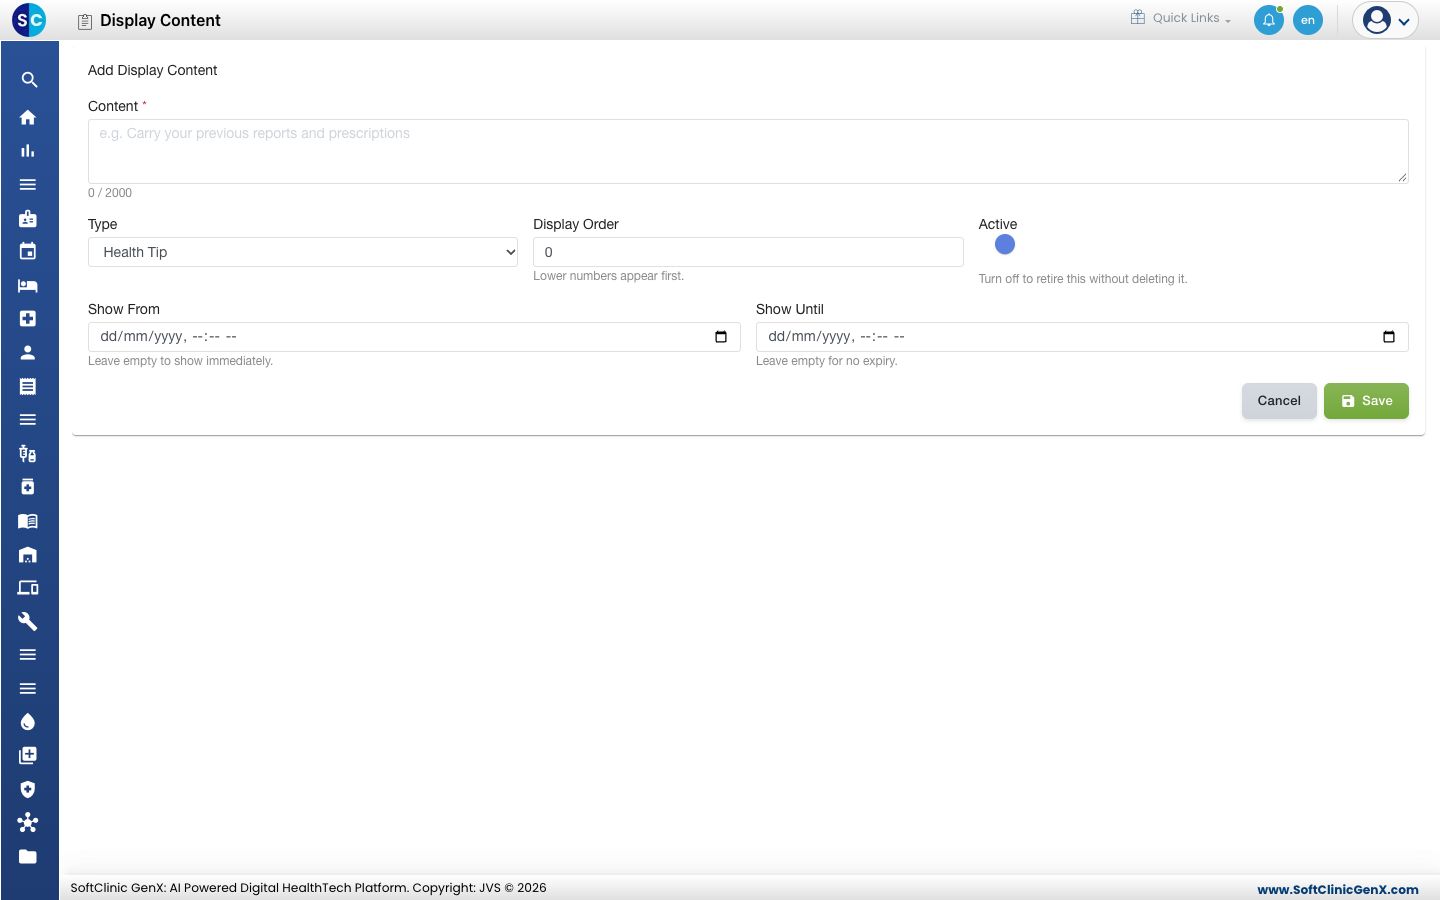Open the receipt billing sidebar icon
This screenshot has width=1440, height=900.
click(x=28, y=386)
